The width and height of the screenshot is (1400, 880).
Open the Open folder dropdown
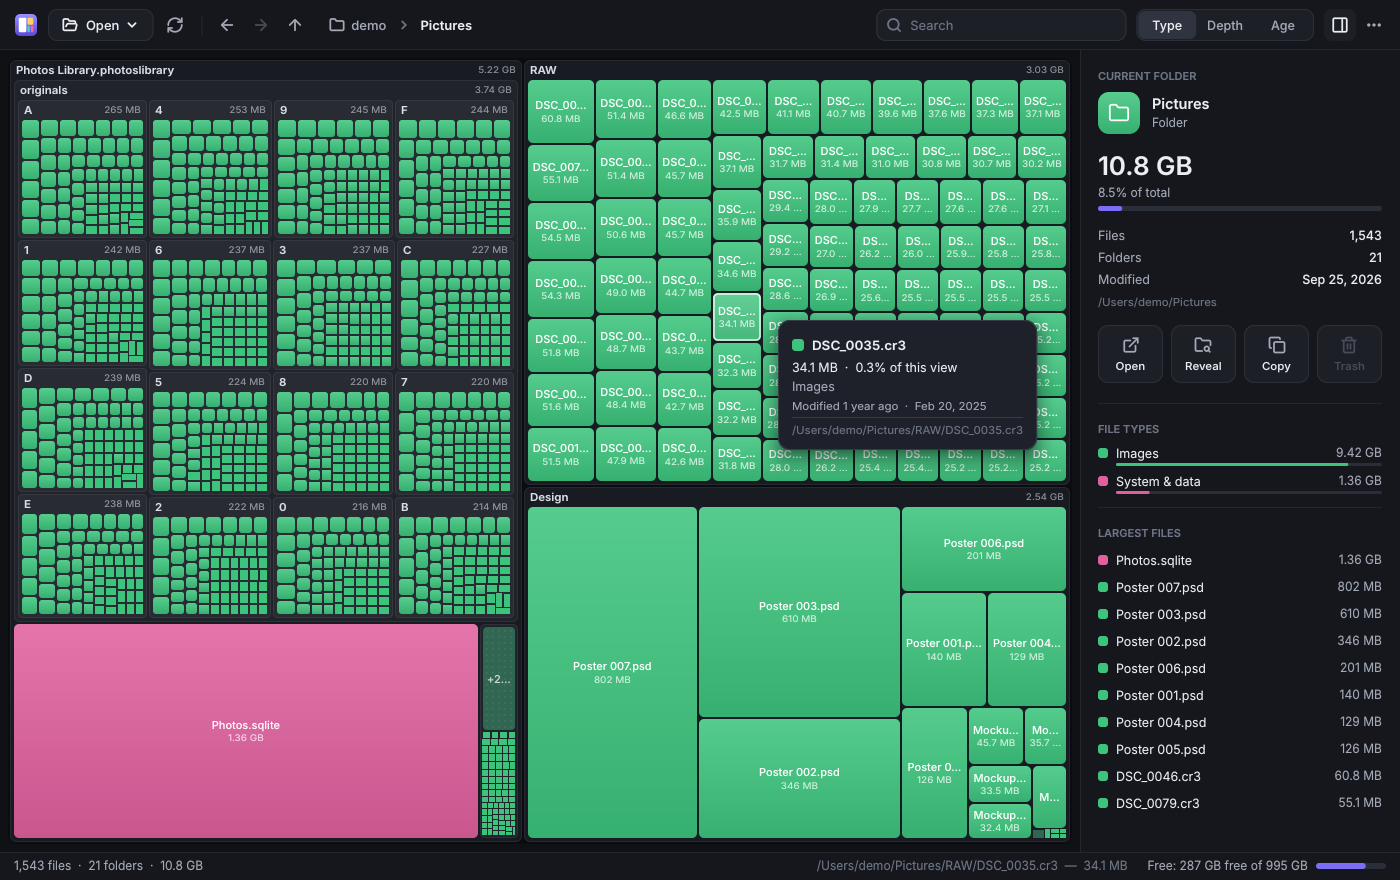(101, 25)
